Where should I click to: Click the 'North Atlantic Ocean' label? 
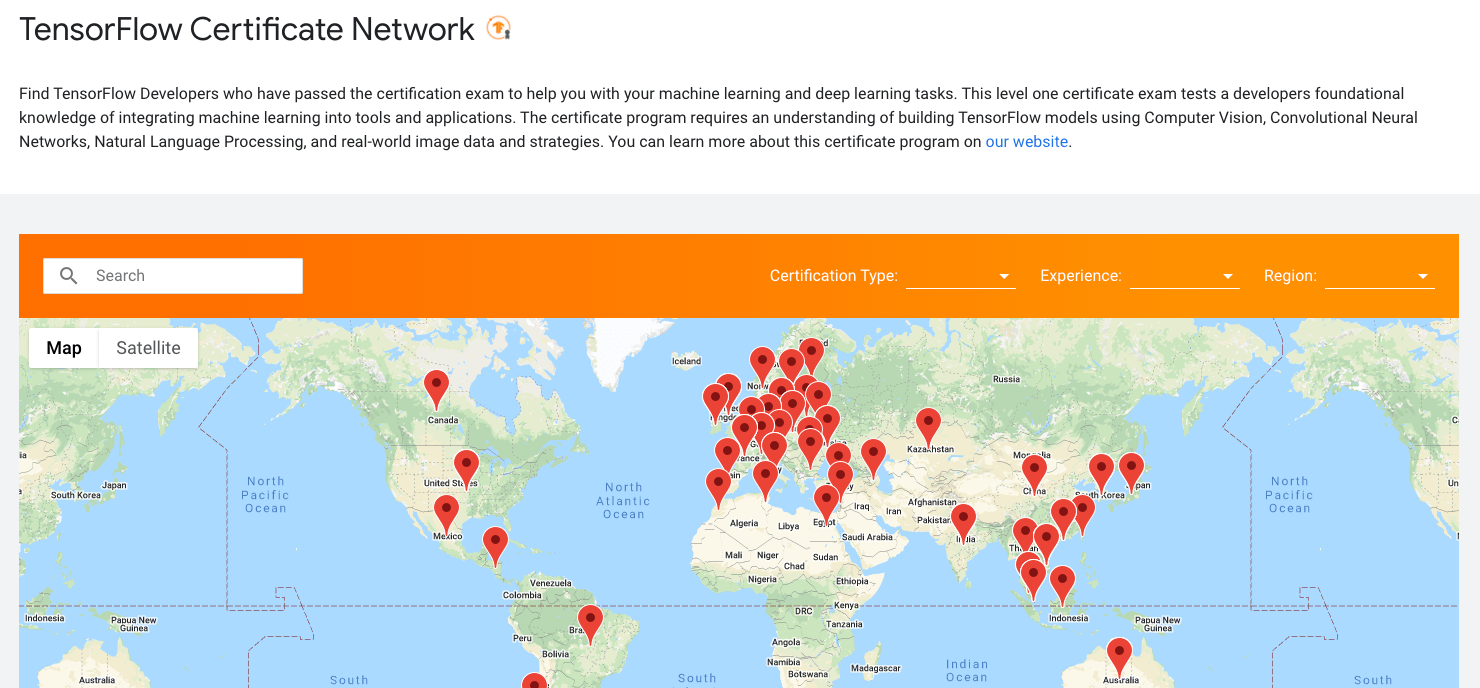coord(624,501)
